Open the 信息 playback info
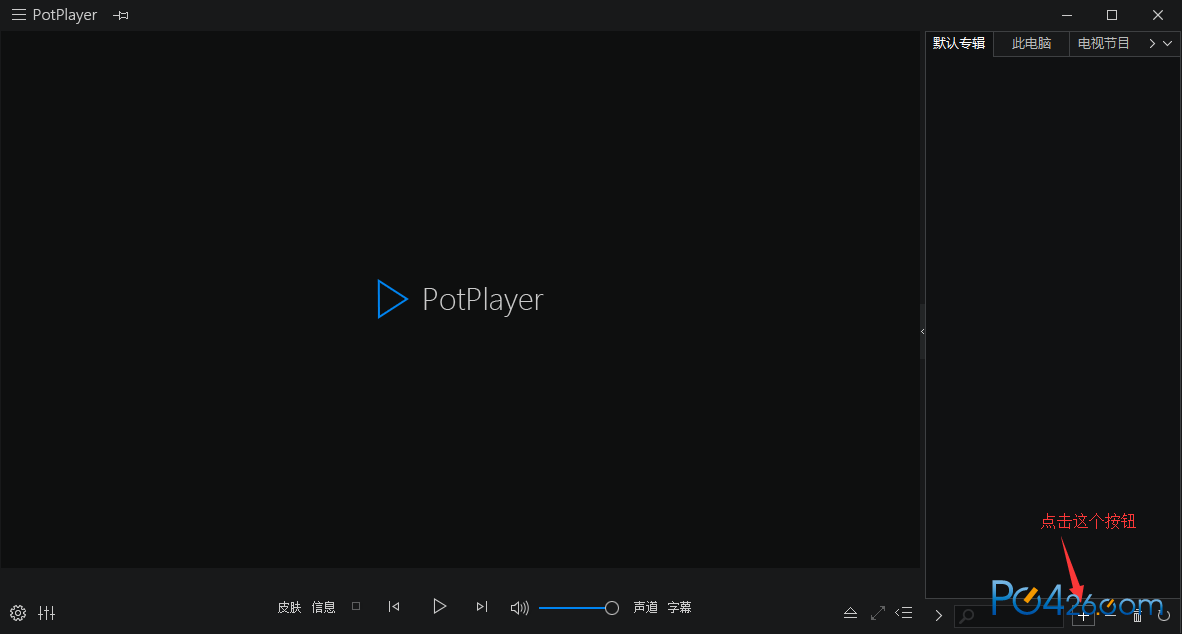1182x634 pixels. (x=323, y=608)
